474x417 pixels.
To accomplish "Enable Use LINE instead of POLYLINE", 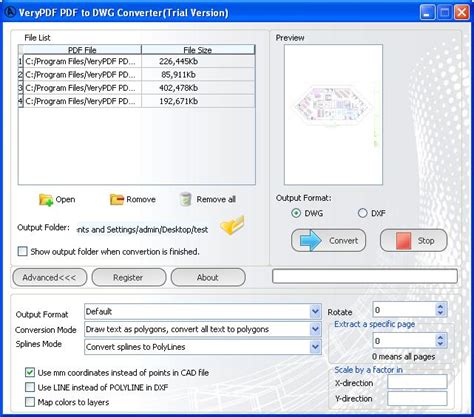I will pyautogui.click(x=30, y=387).
